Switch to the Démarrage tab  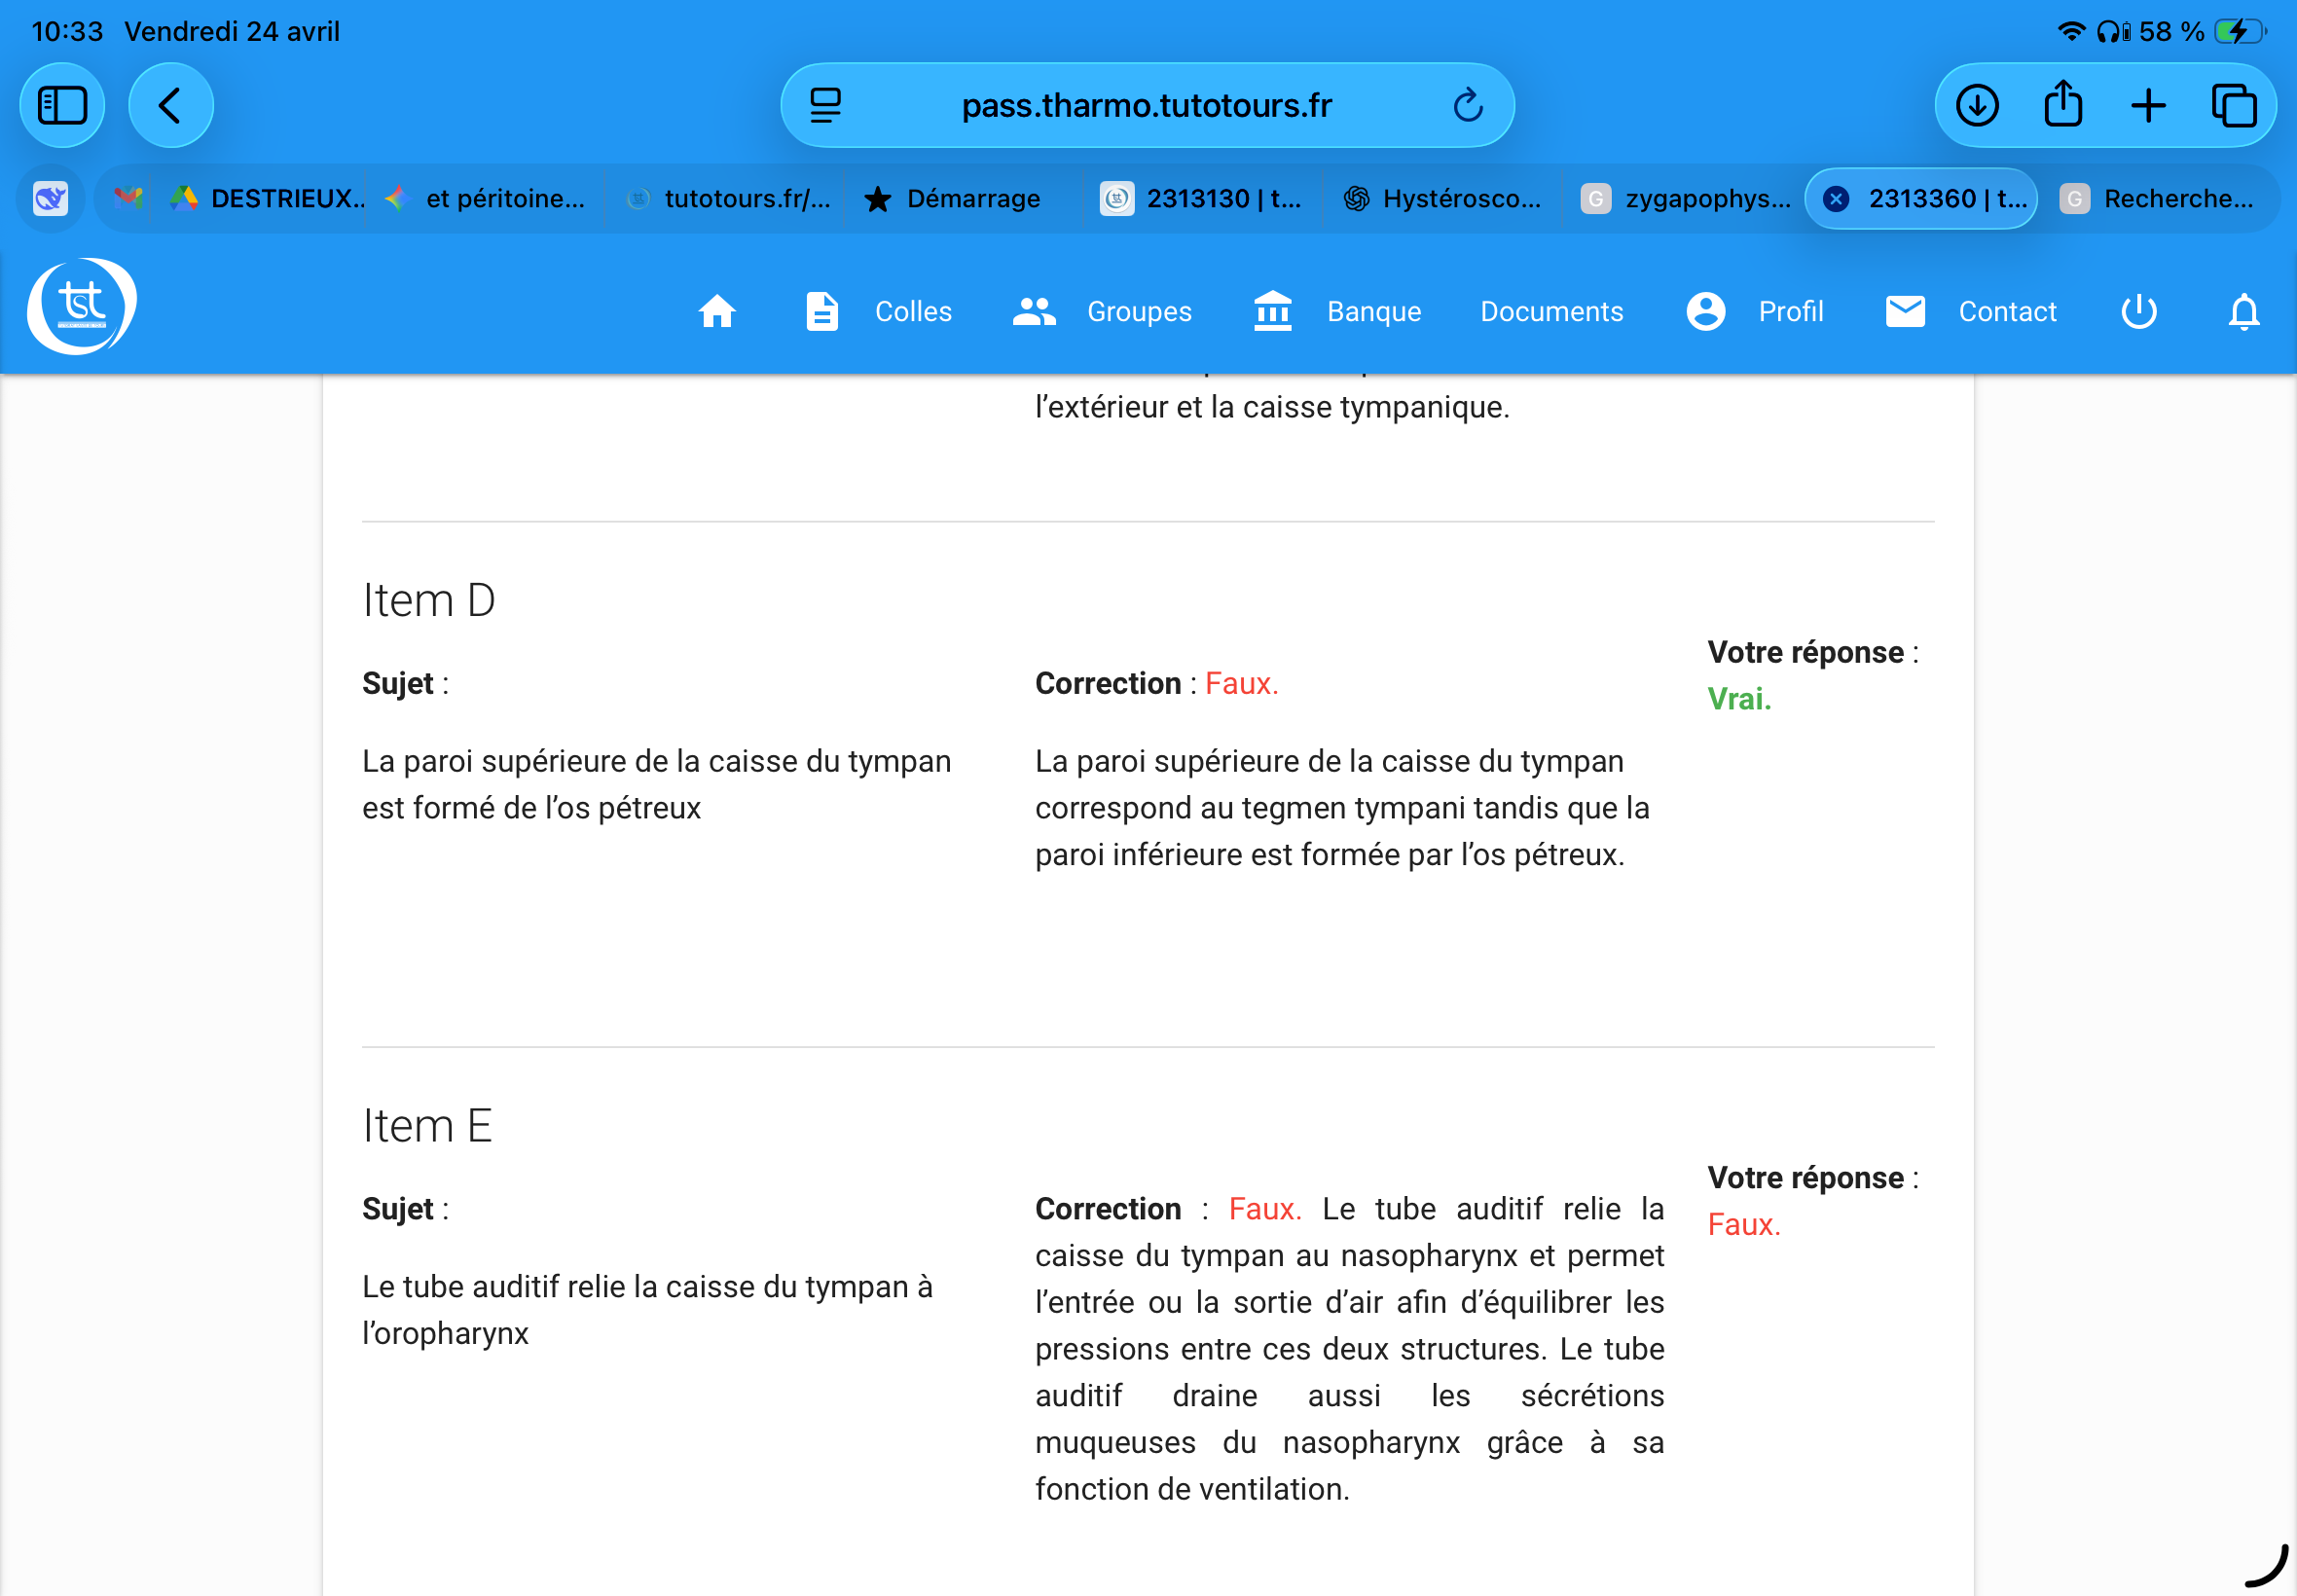coord(955,199)
